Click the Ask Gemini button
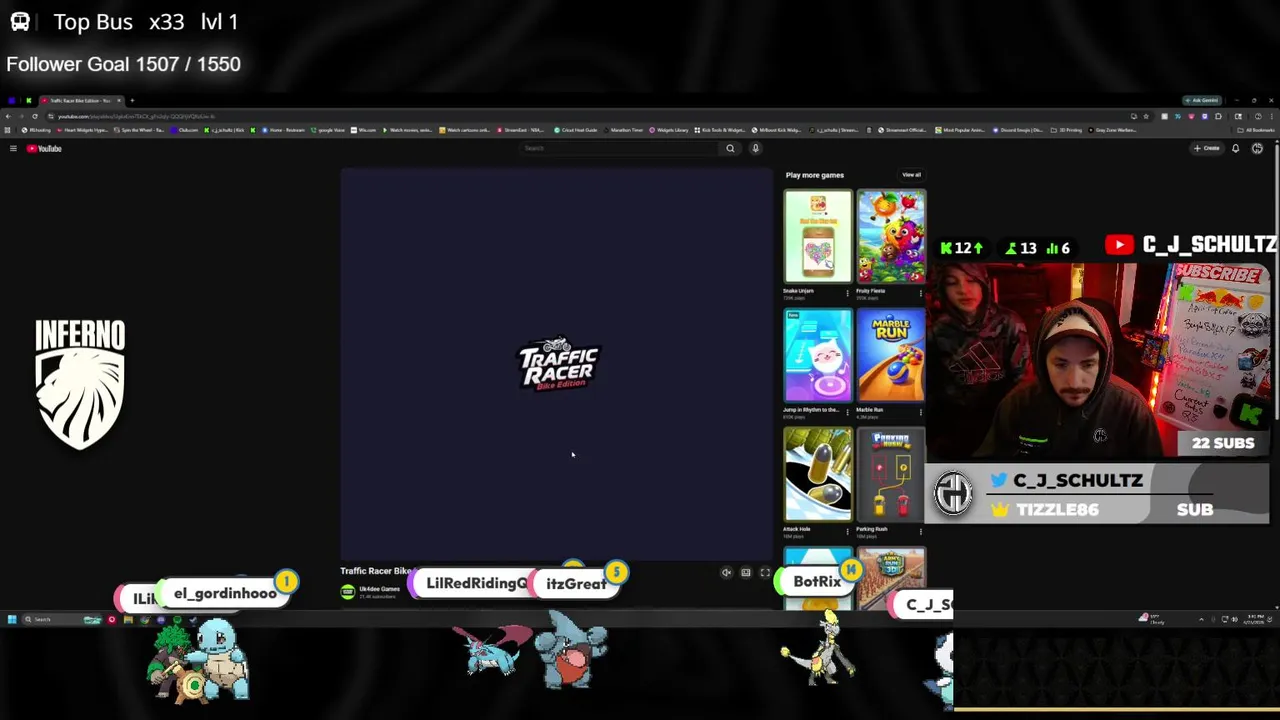This screenshot has height=720, width=1280. tap(1202, 100)
